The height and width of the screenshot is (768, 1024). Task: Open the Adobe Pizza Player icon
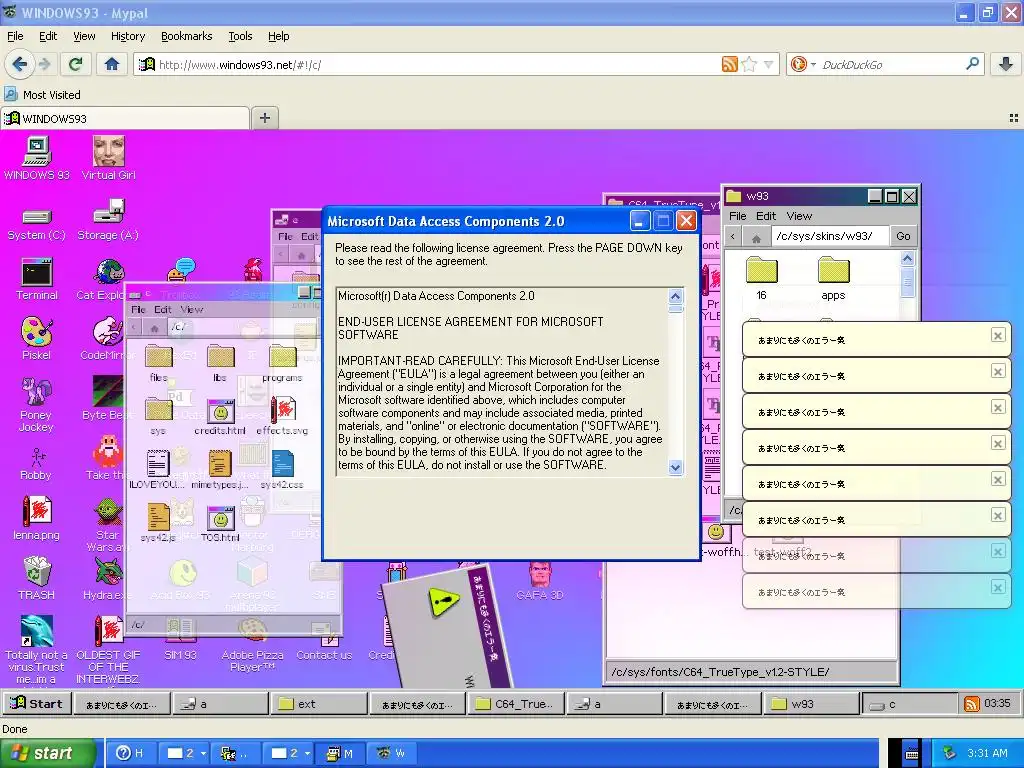[x=252, y=645]
